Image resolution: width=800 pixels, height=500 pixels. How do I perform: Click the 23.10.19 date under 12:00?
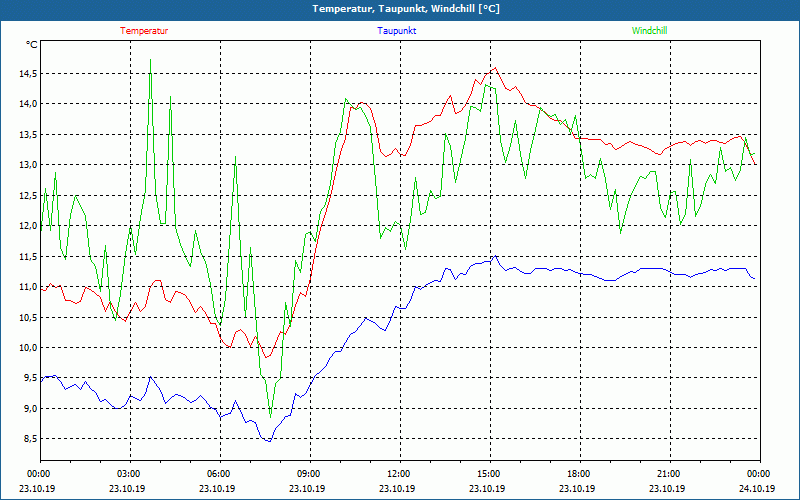pos(397,488)
